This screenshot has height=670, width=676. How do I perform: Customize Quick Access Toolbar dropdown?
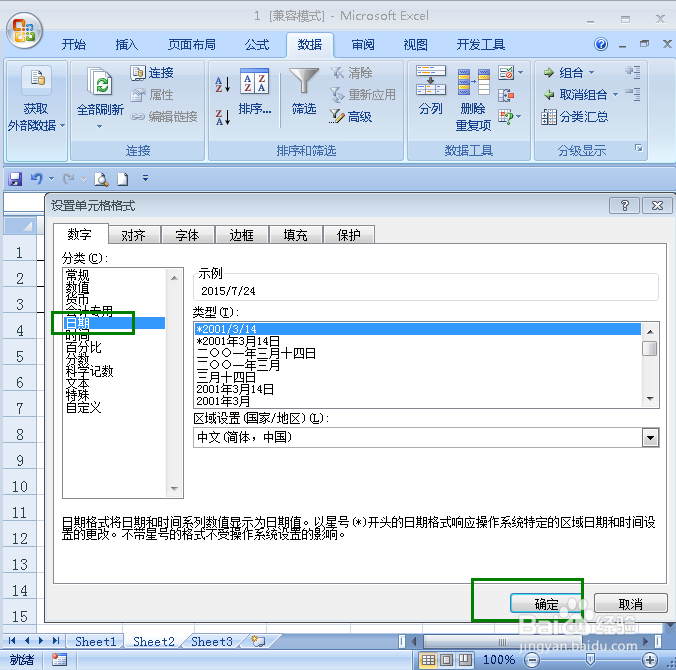coord(145,178)
